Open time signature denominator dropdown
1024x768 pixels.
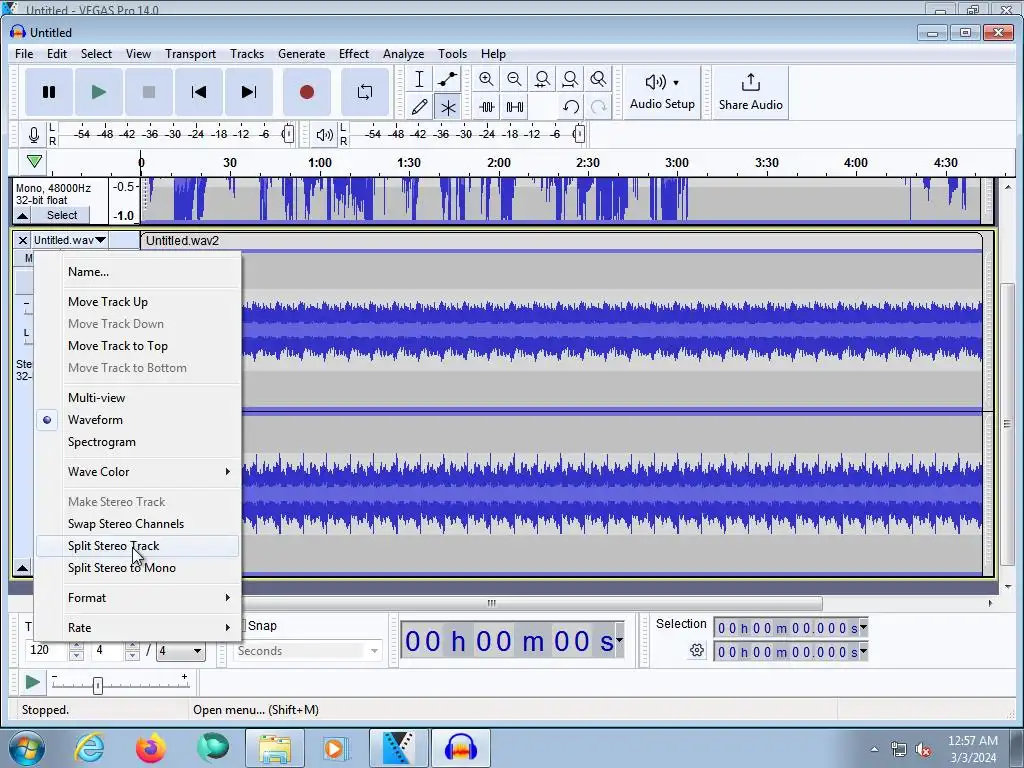pyautogui.click(x=181, y=651)
